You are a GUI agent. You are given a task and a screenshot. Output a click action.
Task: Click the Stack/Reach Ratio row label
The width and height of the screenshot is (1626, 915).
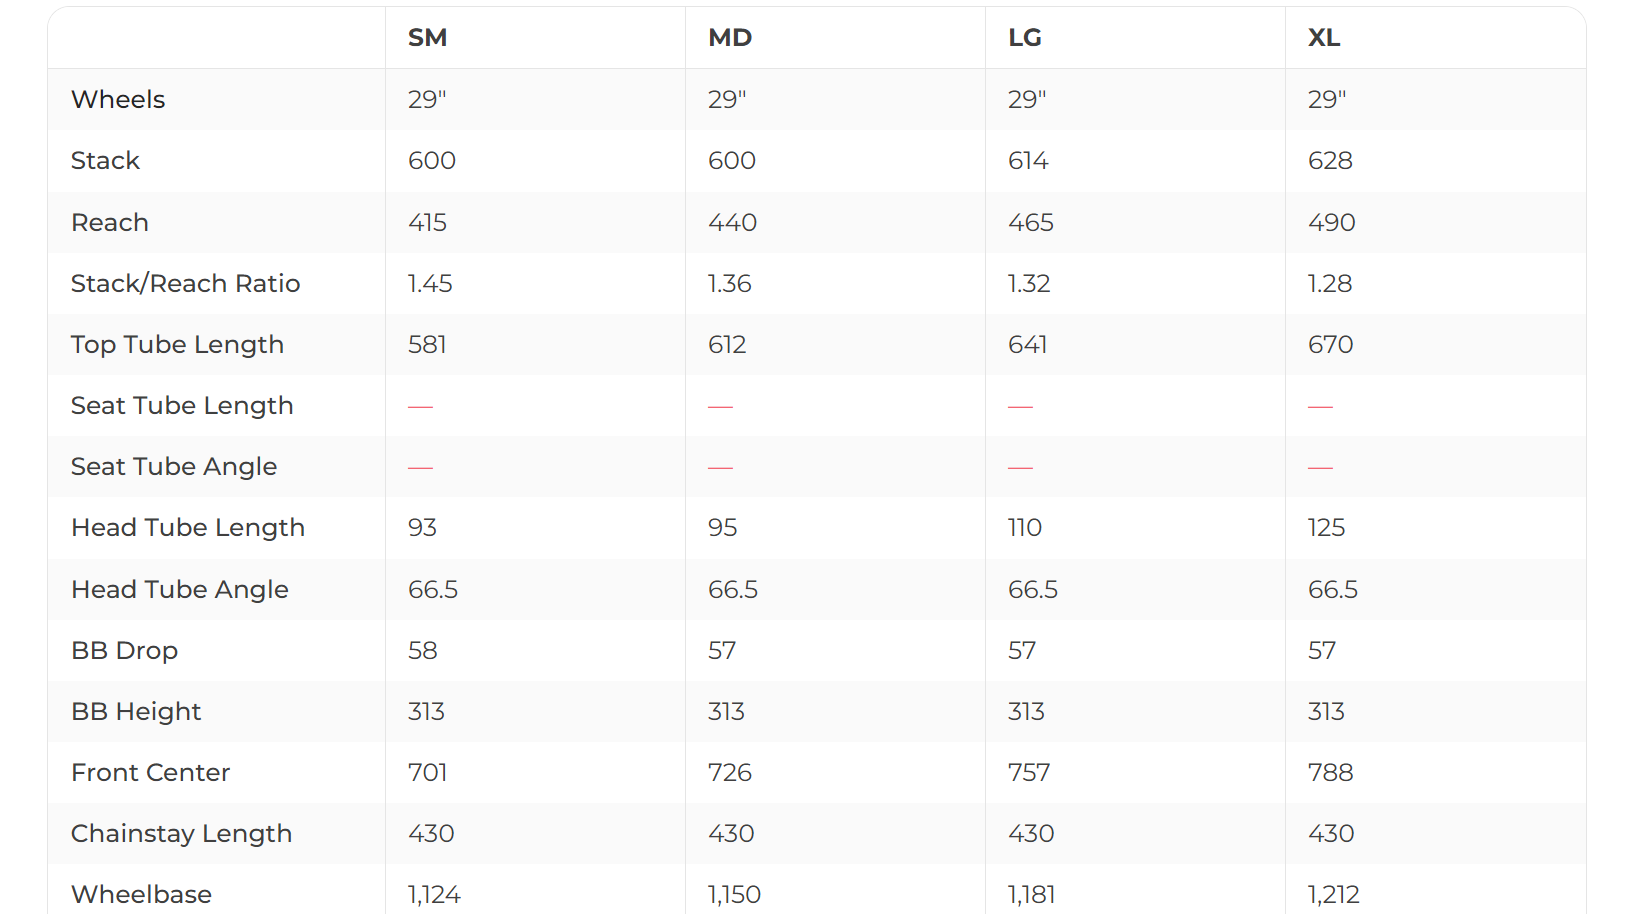click(x=185, y=284)
